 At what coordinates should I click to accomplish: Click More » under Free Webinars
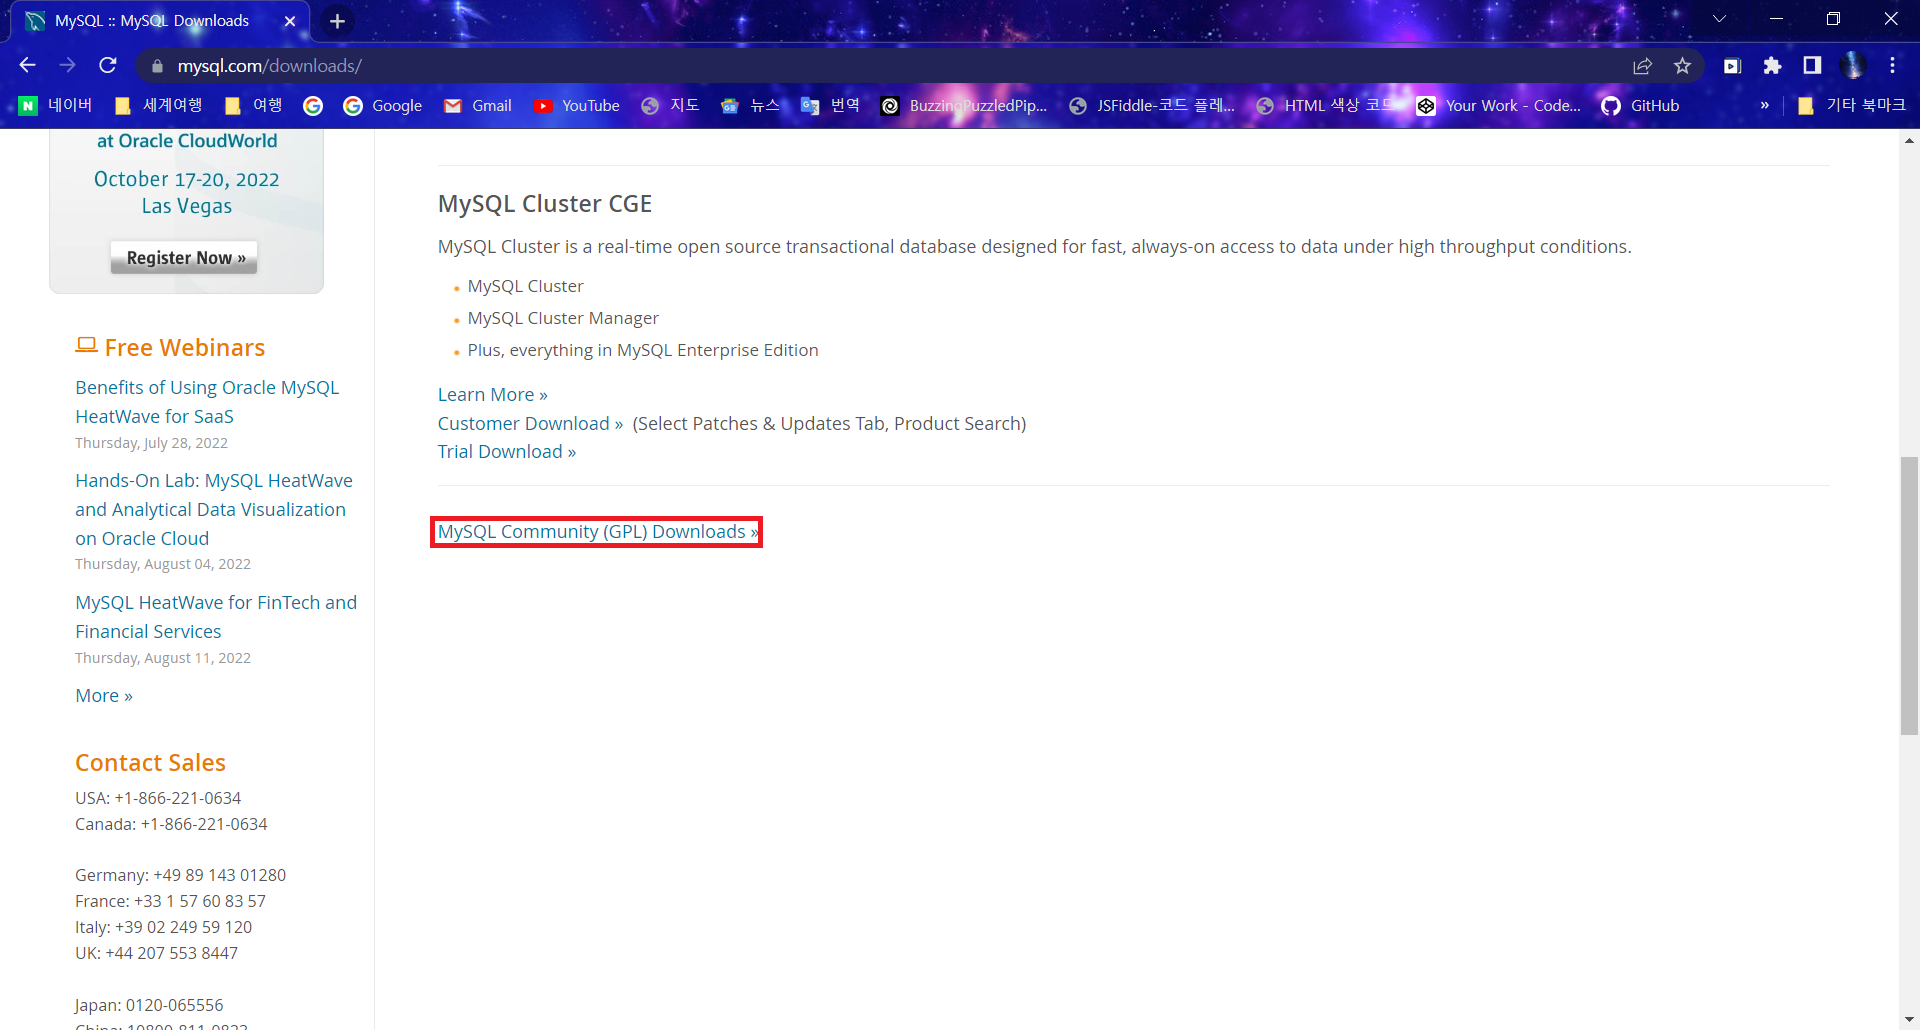[x=104, y=695]
